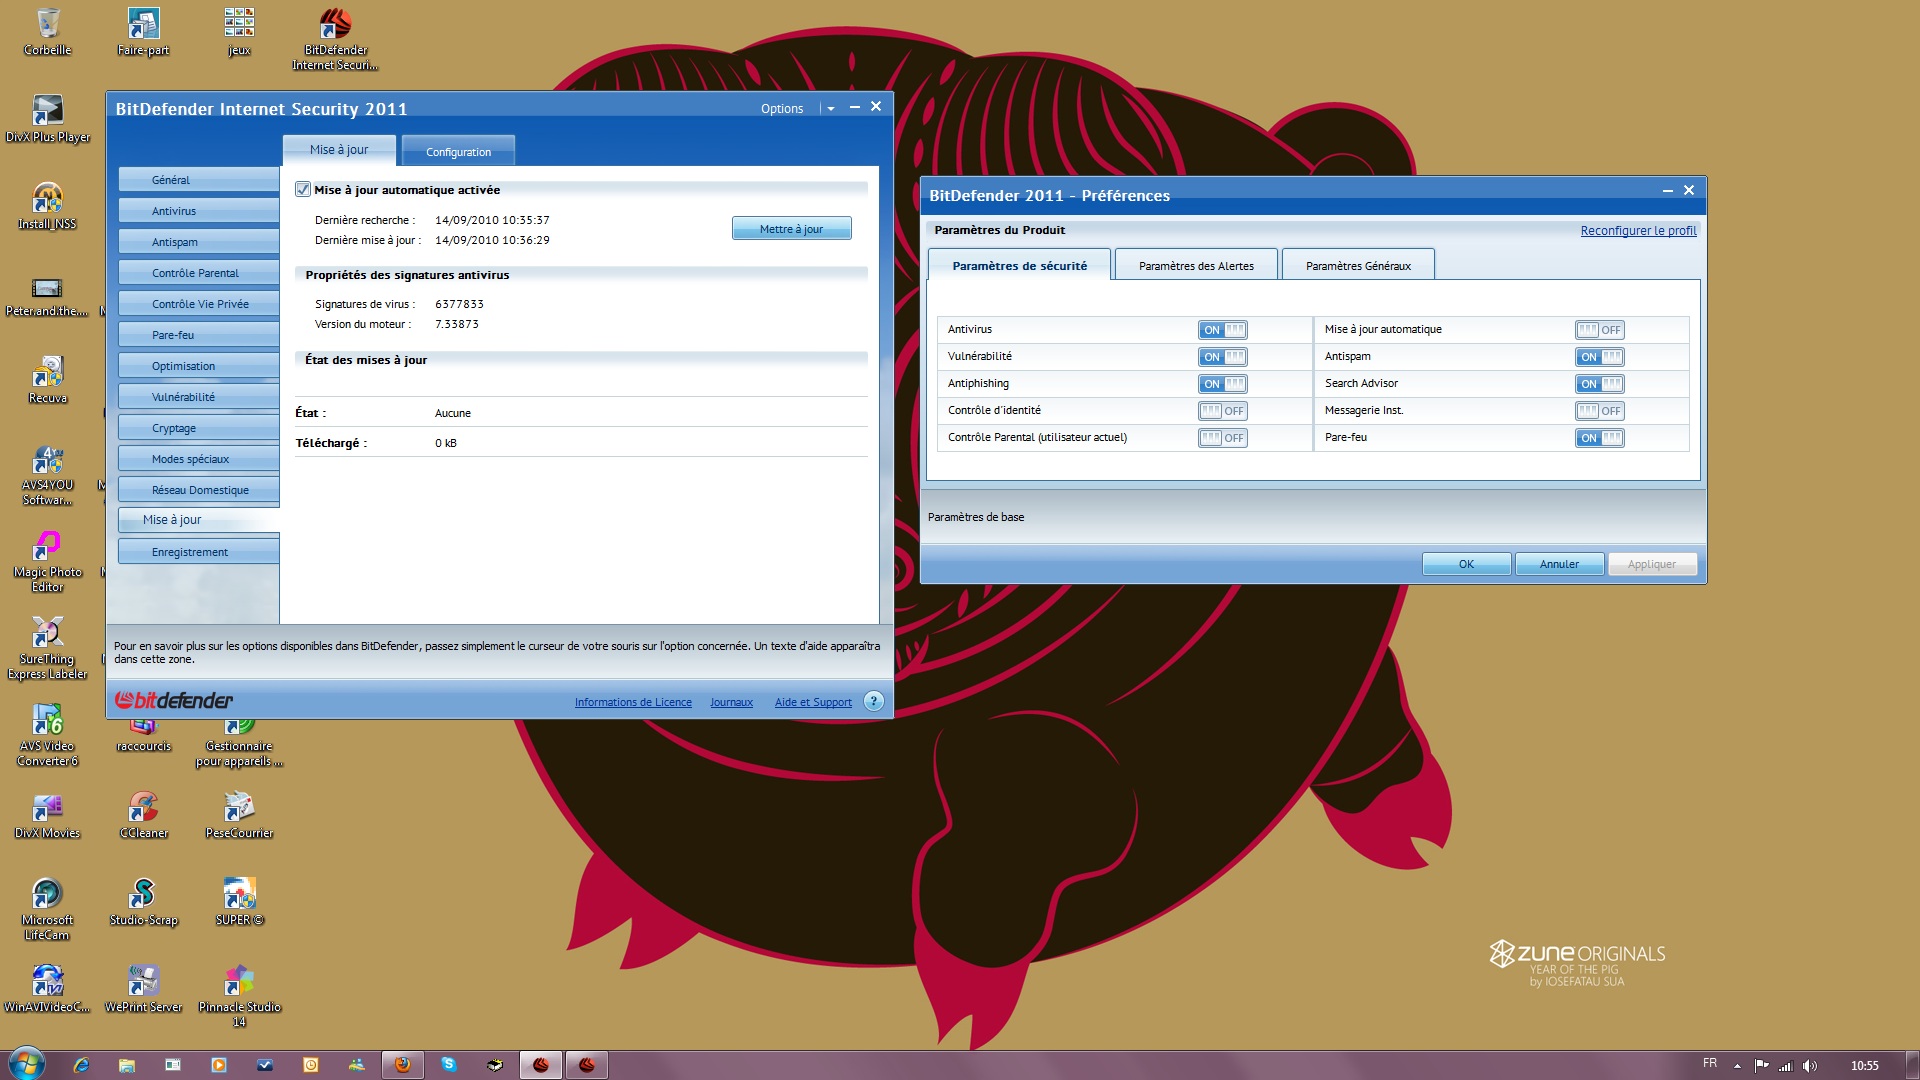Open the Antivirus section in the sidebar
This screenshot has width=1920, height=1080.
[198, 211]
